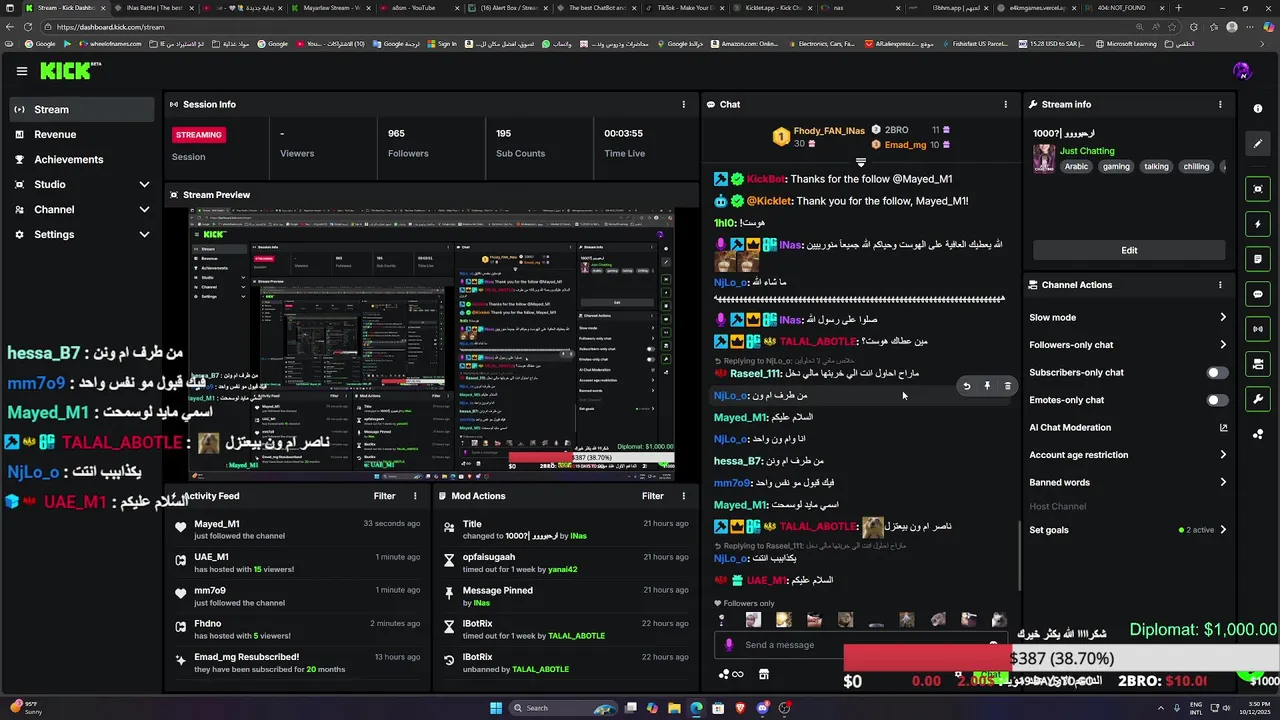Expand the Studio sidebar section
The height and width of the screenshot is (720, 1280).
pyautogui.click(x=144, y=185)
